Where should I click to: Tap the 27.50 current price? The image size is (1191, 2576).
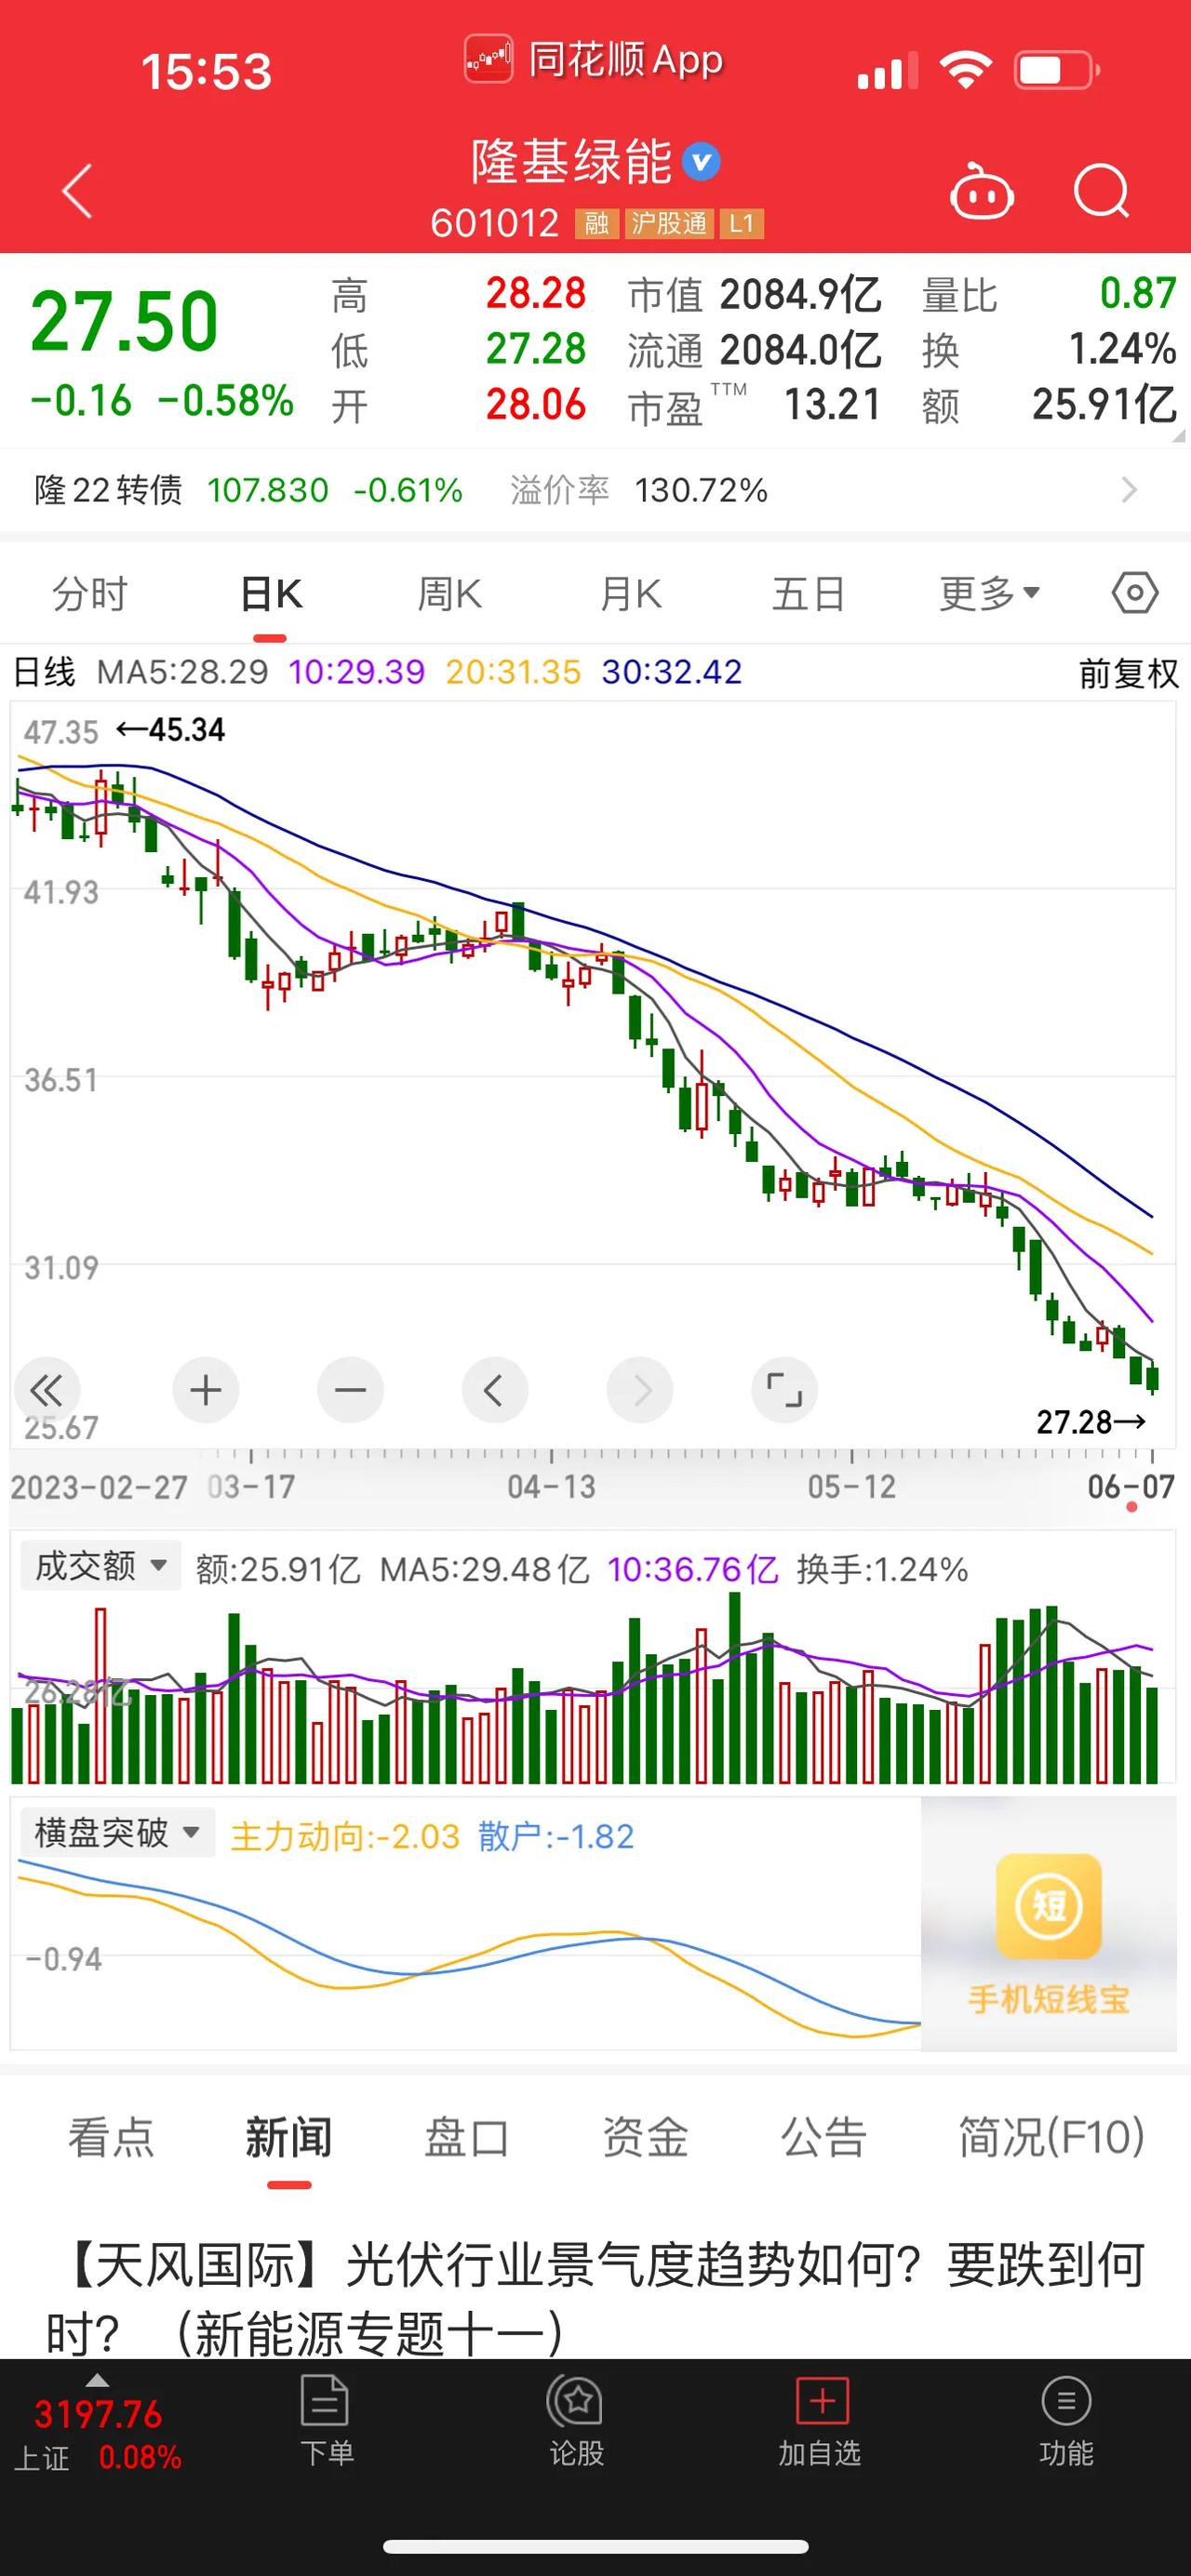pos(125,322)
